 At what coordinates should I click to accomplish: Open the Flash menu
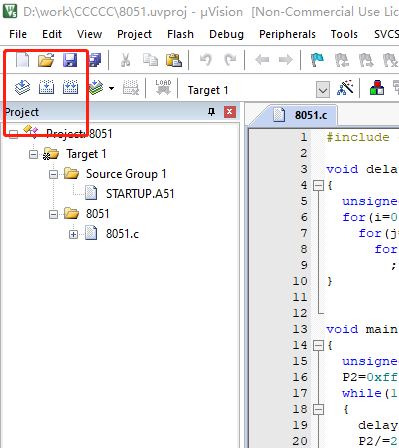[180, 34]
